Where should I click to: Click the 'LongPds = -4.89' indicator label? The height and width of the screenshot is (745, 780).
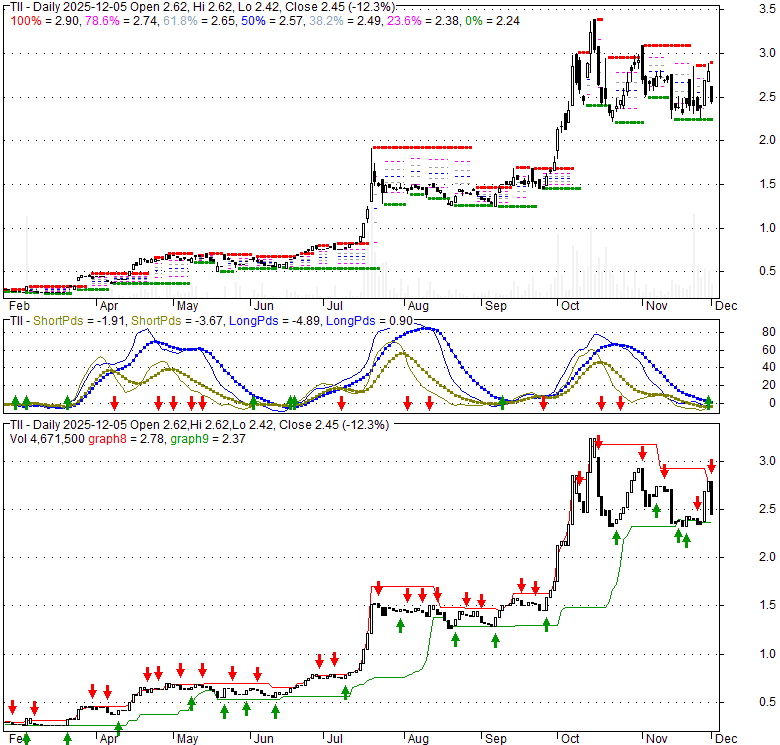tap(275, 321)
